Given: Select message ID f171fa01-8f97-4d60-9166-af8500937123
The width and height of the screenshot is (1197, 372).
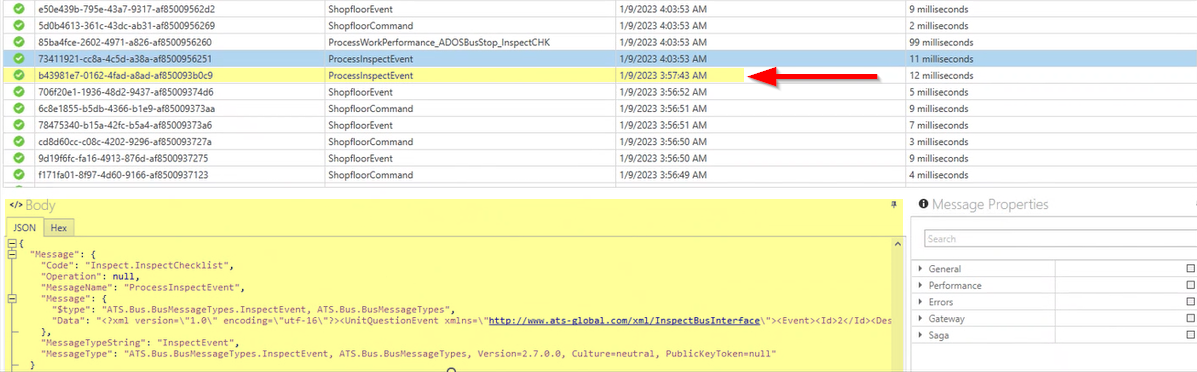Looking at the screenshot, I should [x=124, y=174].
